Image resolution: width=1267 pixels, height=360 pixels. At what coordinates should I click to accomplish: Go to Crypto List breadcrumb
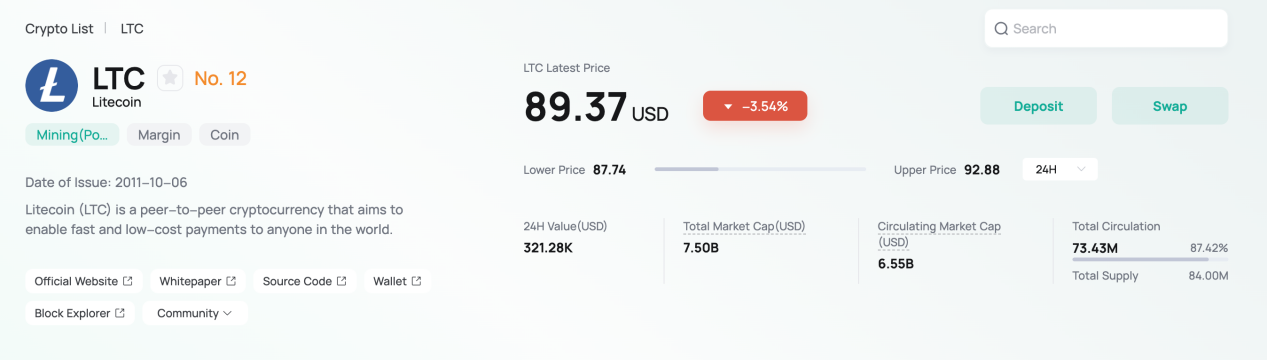point(59,29)
